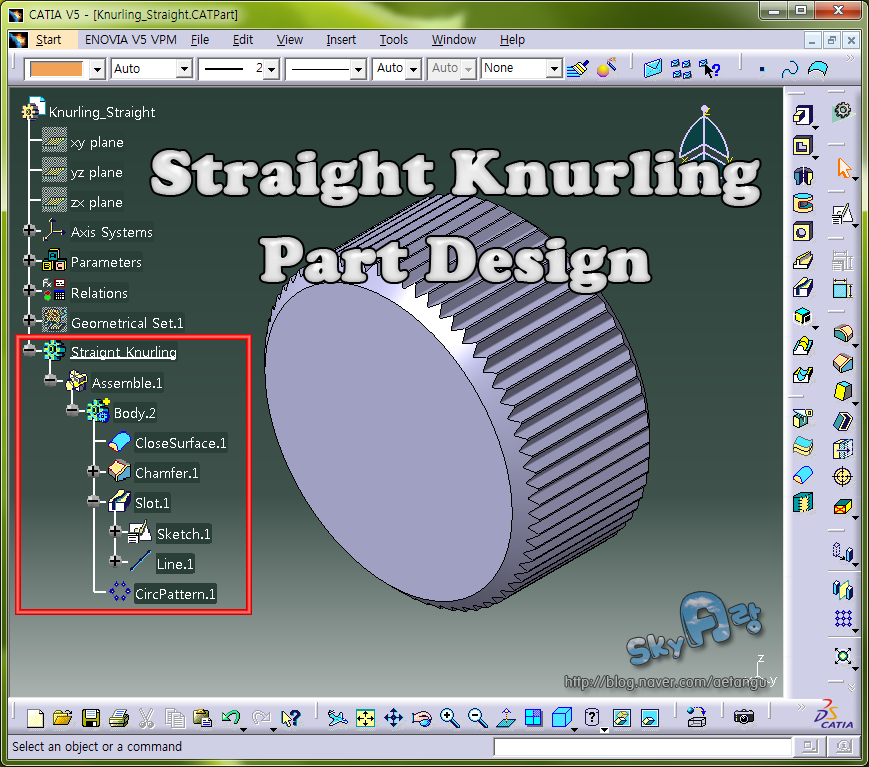
Task: Click the Zoom In icon
Action: tap(450, 716)
